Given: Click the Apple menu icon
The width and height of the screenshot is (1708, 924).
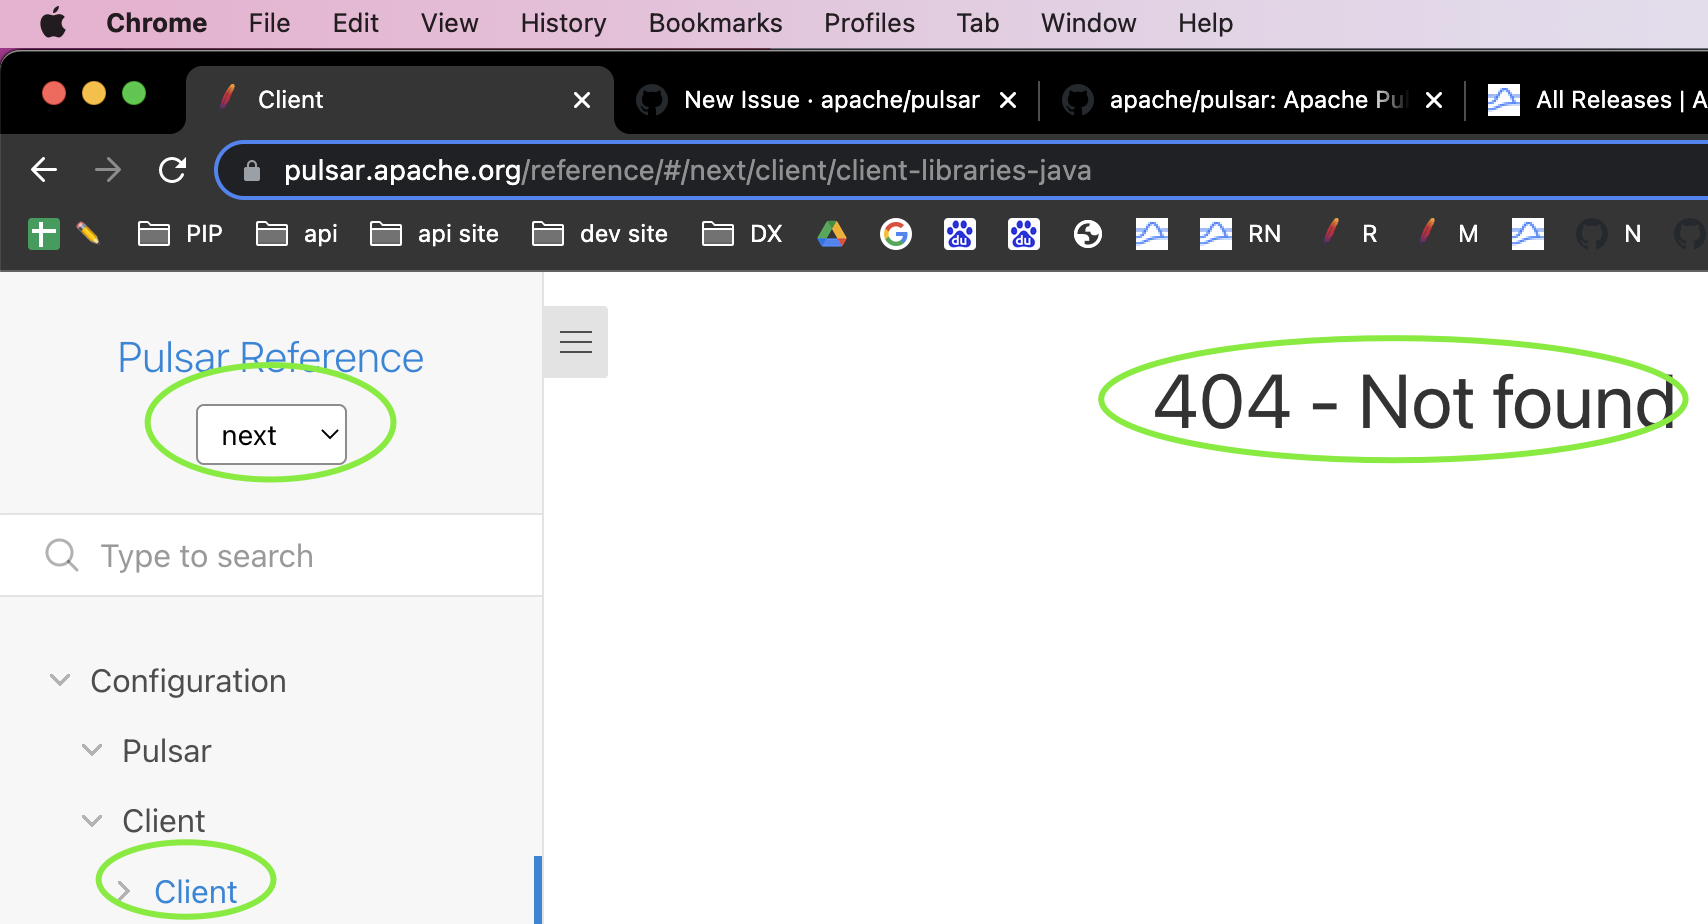Looking at the screenshot, I should 53,23.
